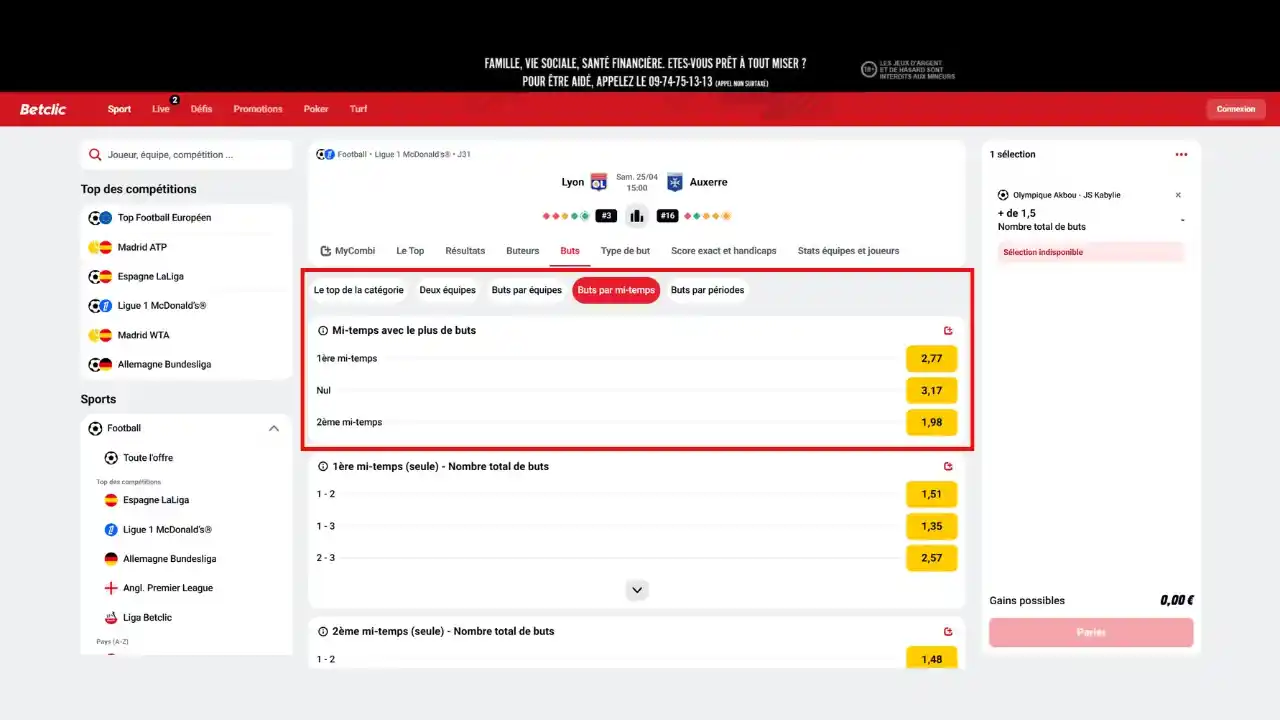The image size is (1280, 720).
Task: Open Turf from the top navigation
Action: (358, 109)
